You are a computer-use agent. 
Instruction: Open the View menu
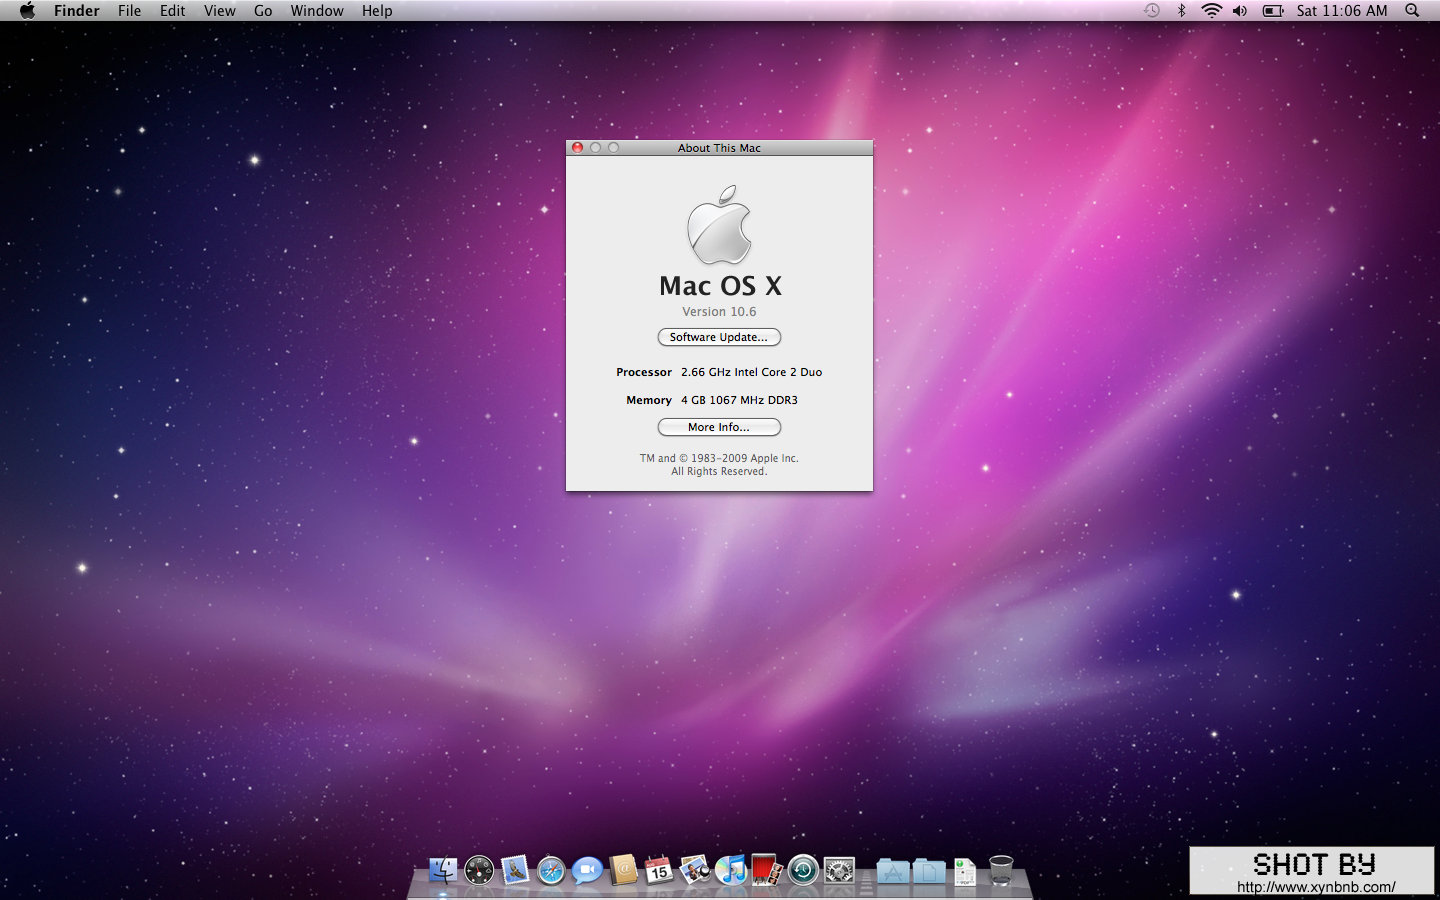(220, 11)
